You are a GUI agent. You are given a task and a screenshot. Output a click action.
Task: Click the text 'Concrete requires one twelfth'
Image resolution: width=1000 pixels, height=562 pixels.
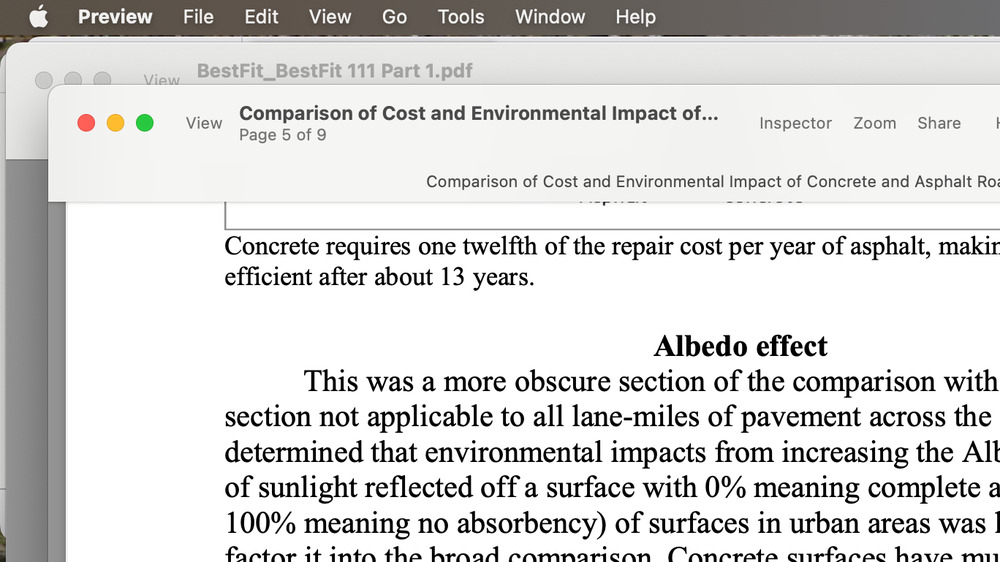tap(381, 246)
